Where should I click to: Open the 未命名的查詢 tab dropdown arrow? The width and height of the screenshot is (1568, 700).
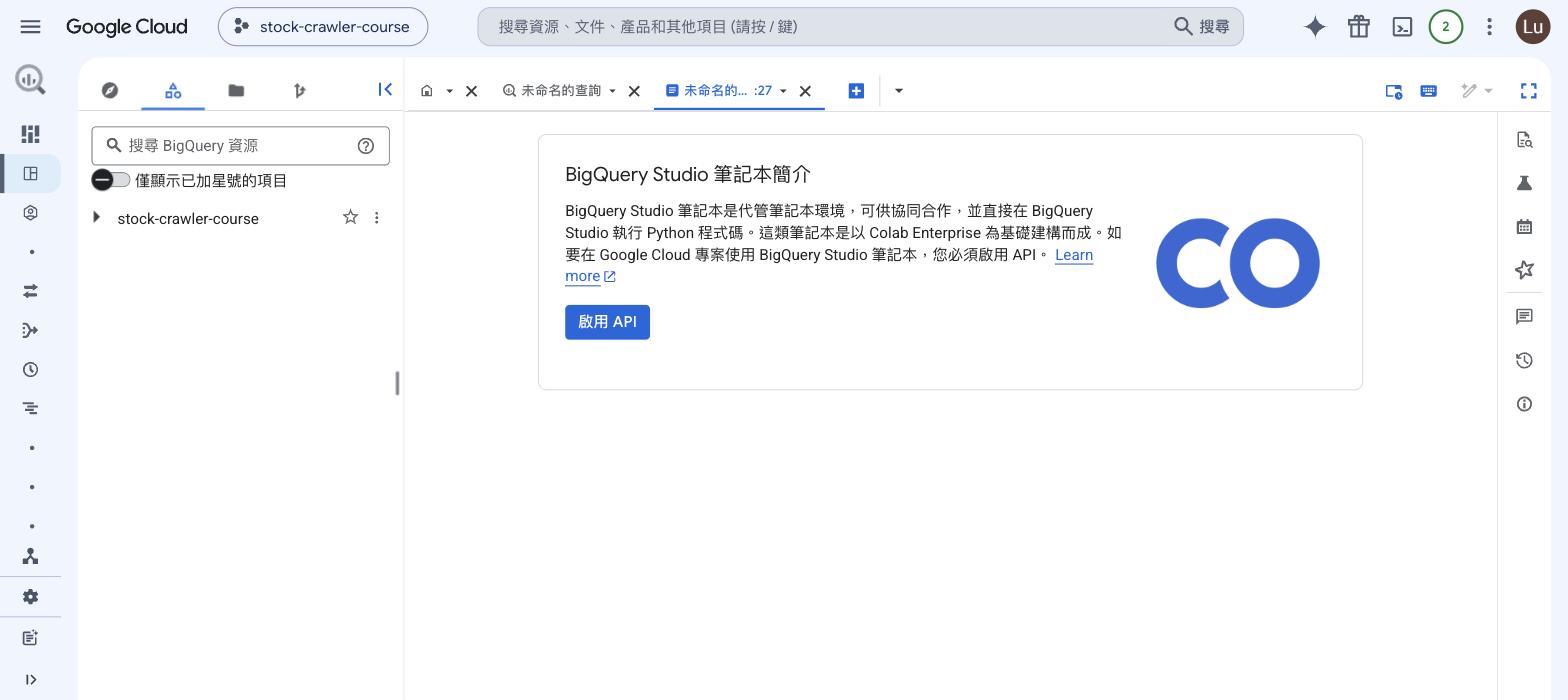pos(612,91)
